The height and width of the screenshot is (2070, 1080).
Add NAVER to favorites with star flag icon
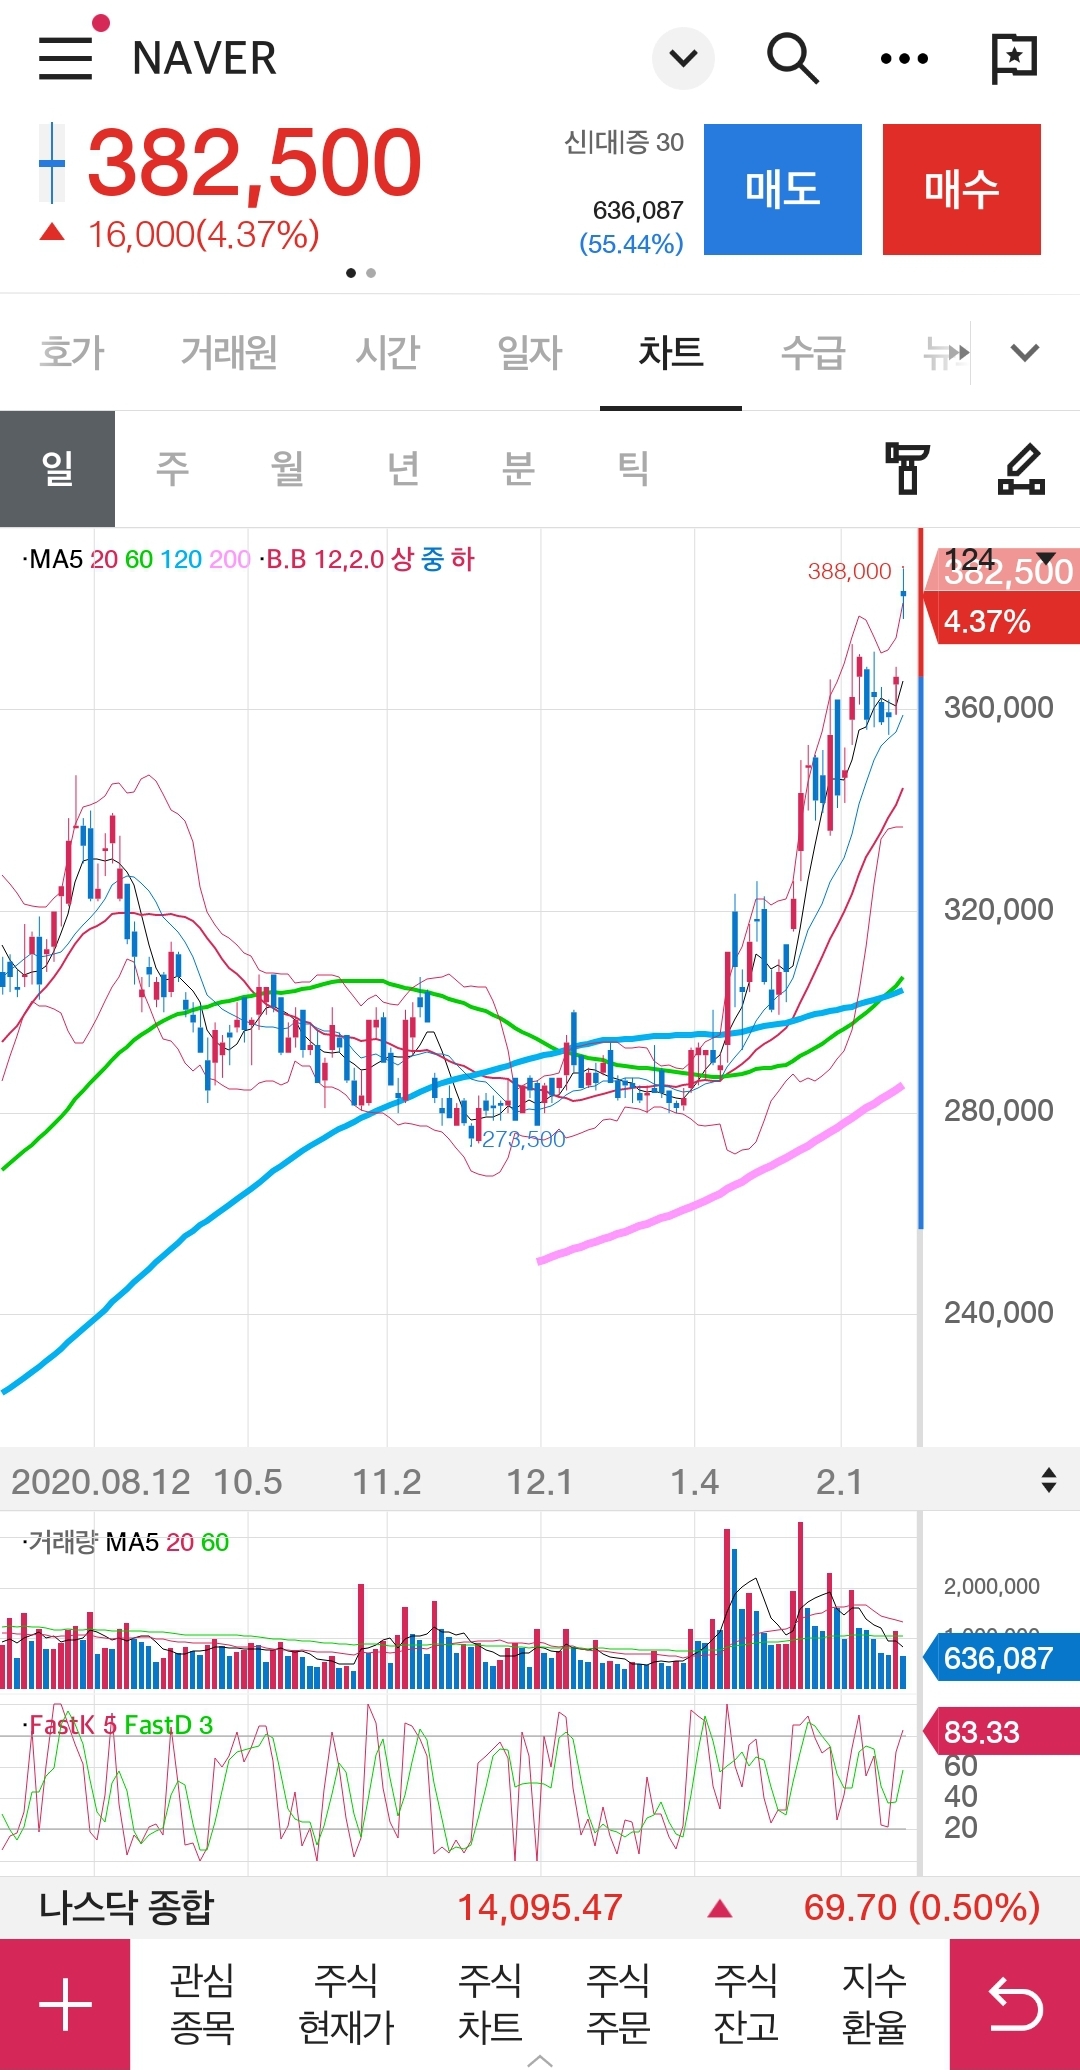(1013, 58)
